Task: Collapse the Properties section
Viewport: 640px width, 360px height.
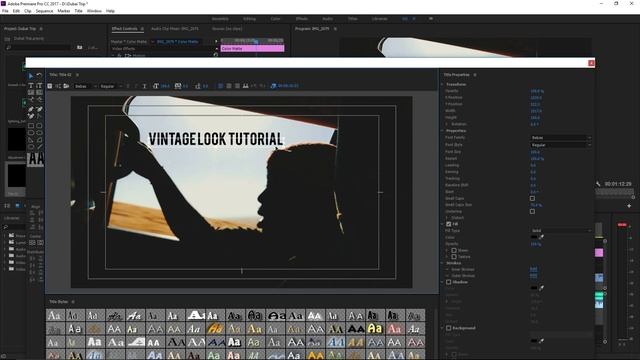Action: coord(442,131)
